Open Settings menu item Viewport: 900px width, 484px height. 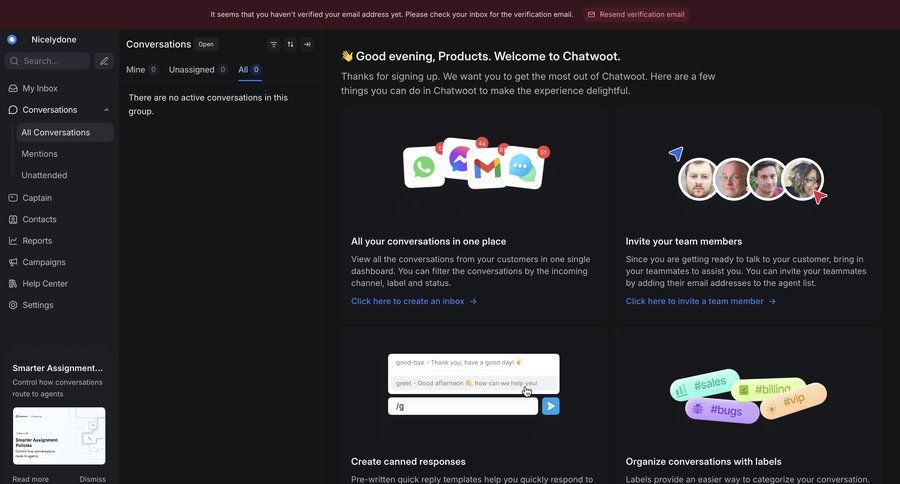(59, 305)
